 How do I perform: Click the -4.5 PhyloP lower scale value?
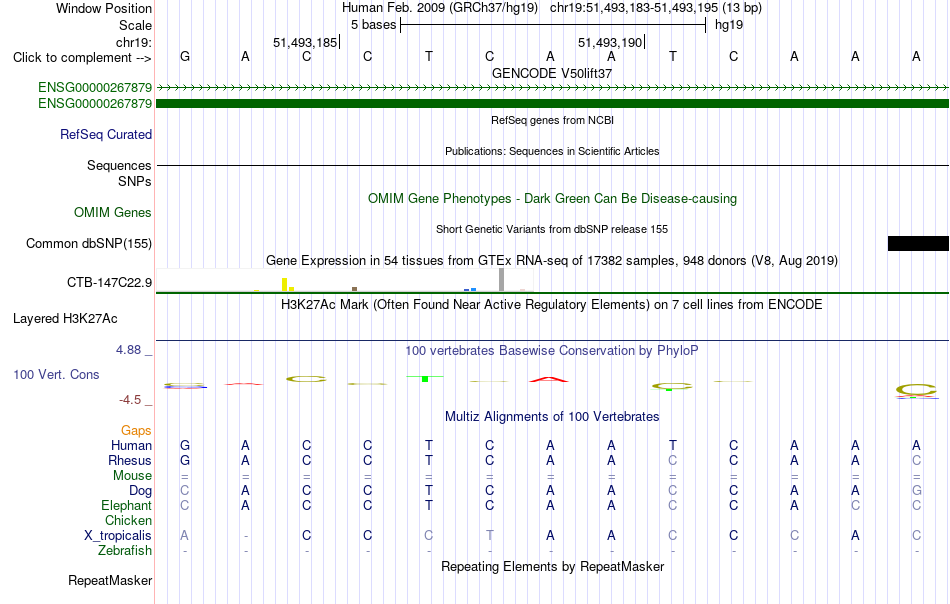pyautogui.click(x=130, y=400)
